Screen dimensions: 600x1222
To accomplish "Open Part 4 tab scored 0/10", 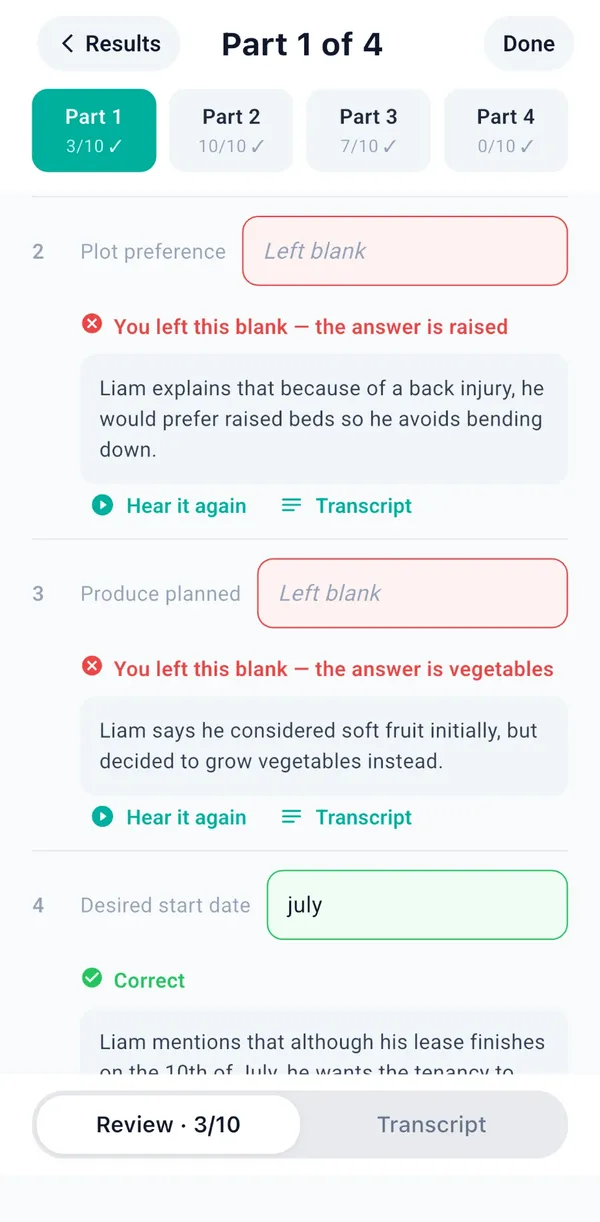I will [x=506, y=130].
